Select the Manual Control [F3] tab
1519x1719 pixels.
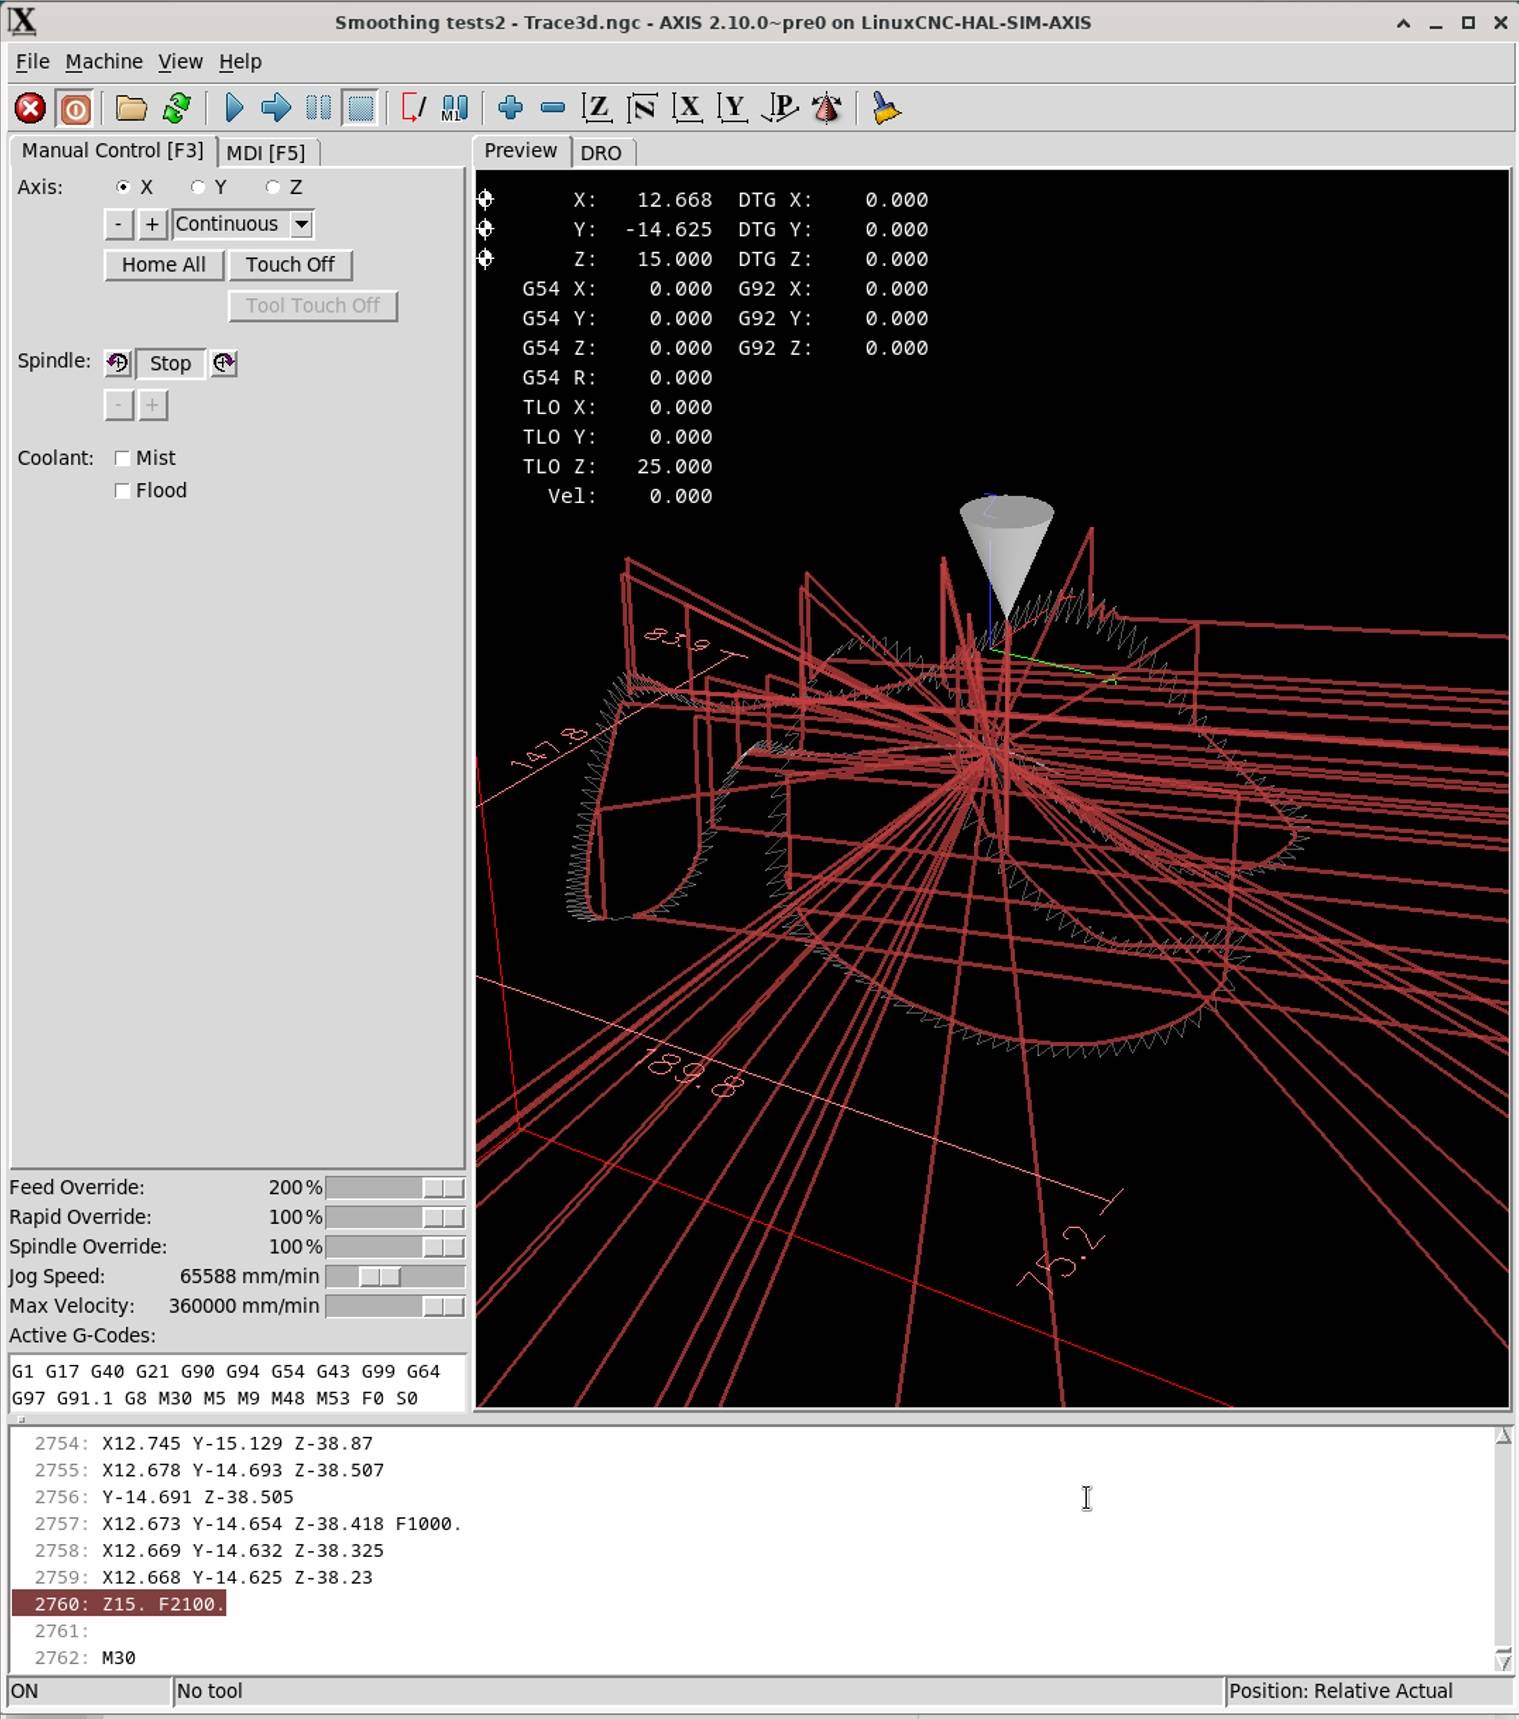[x=113, y=151]
